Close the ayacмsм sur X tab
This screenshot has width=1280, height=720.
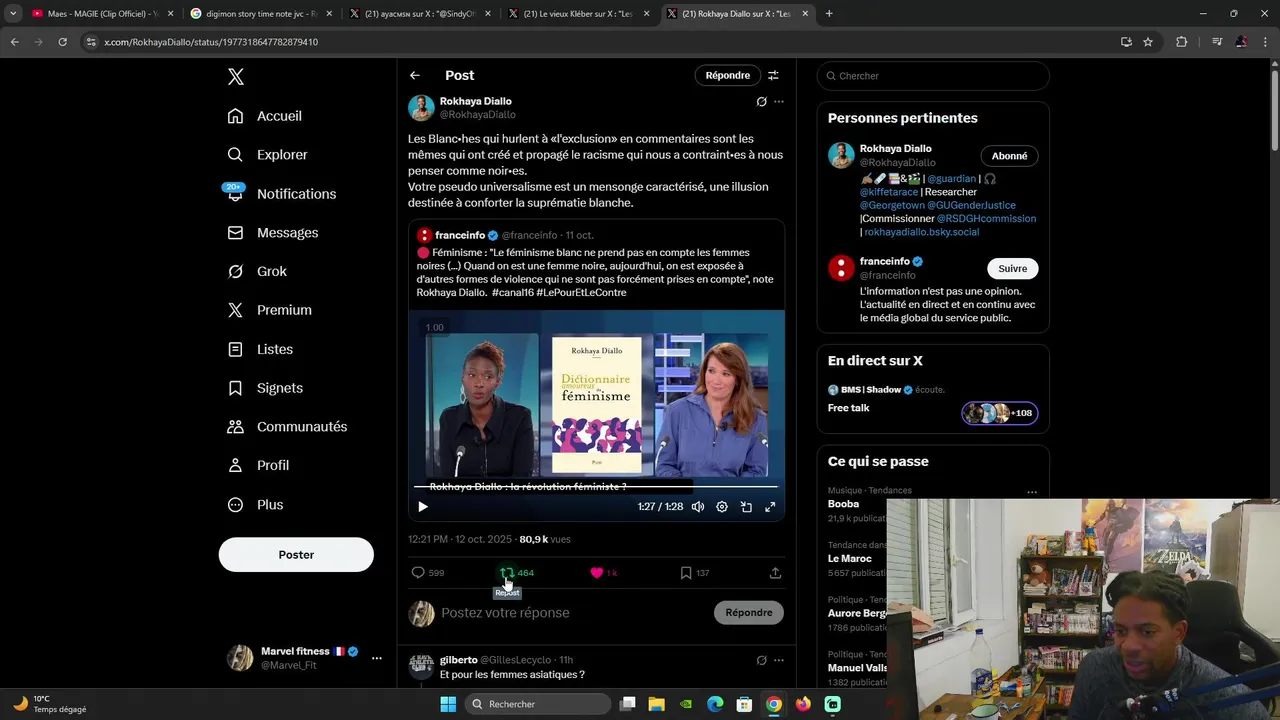pyautogui.click(x=487, y=14)
